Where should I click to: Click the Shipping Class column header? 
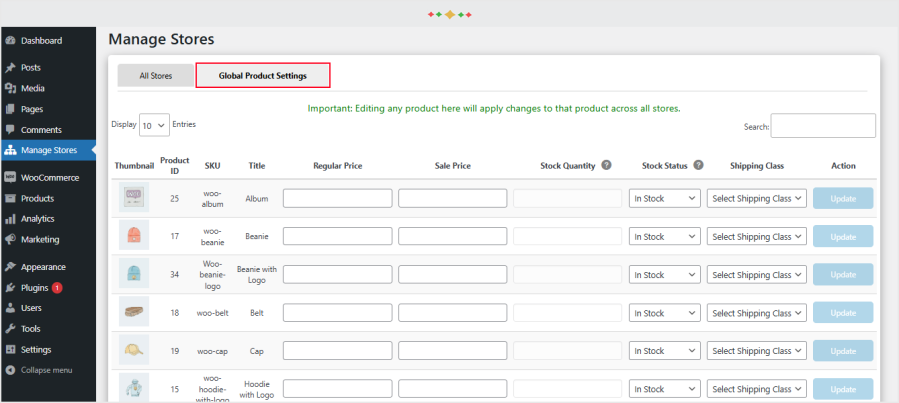coord(757,166)
